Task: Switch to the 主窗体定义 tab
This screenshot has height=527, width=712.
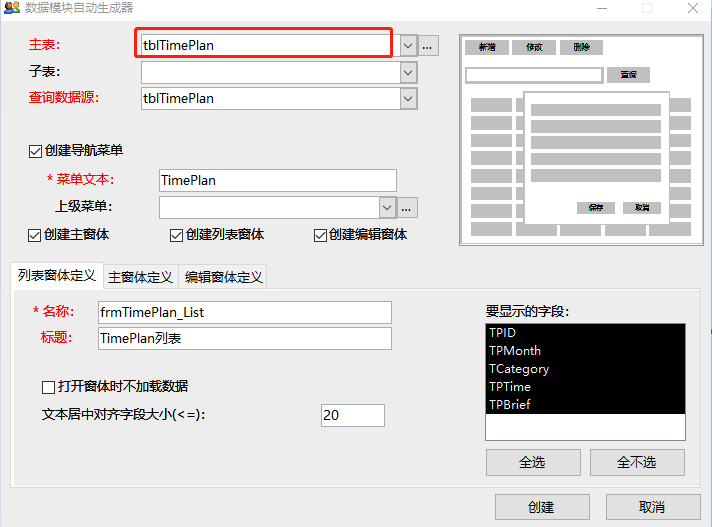Action: coord(141,277)
